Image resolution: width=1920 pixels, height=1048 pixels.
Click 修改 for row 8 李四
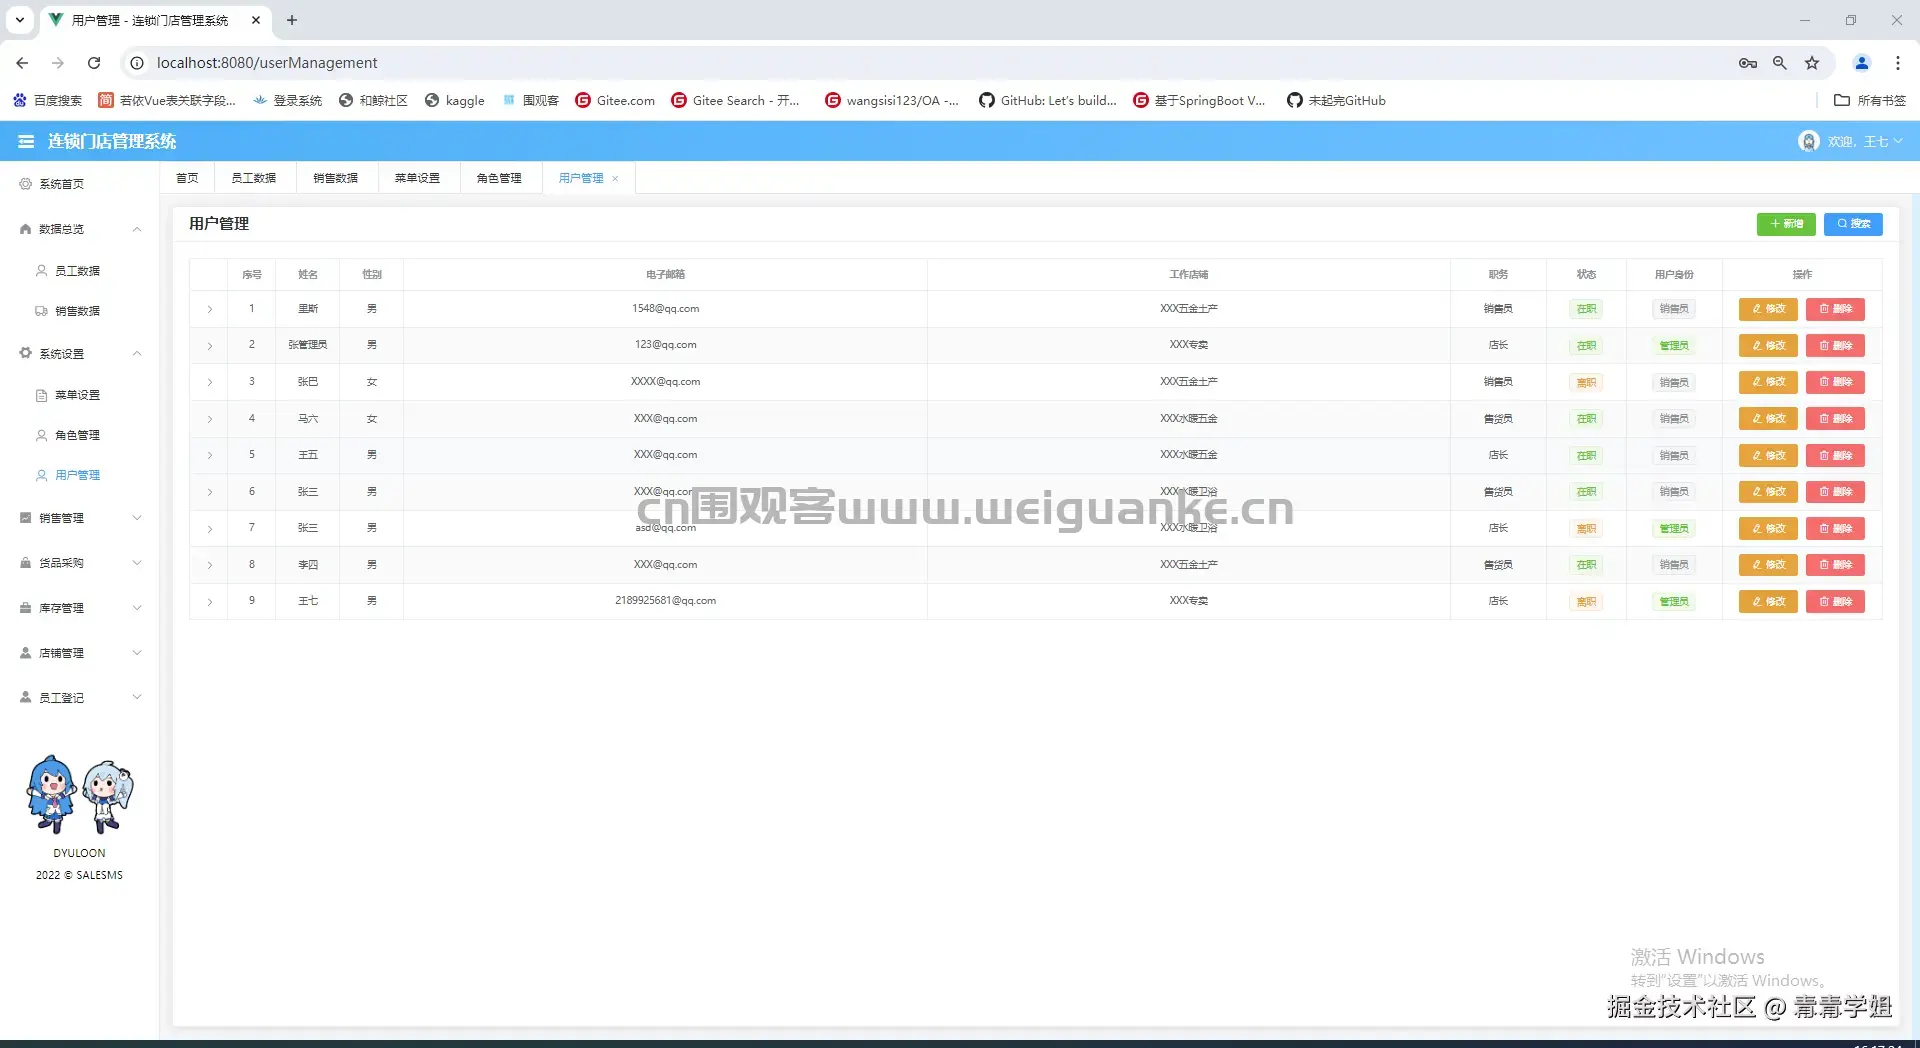pos(1768,565)
